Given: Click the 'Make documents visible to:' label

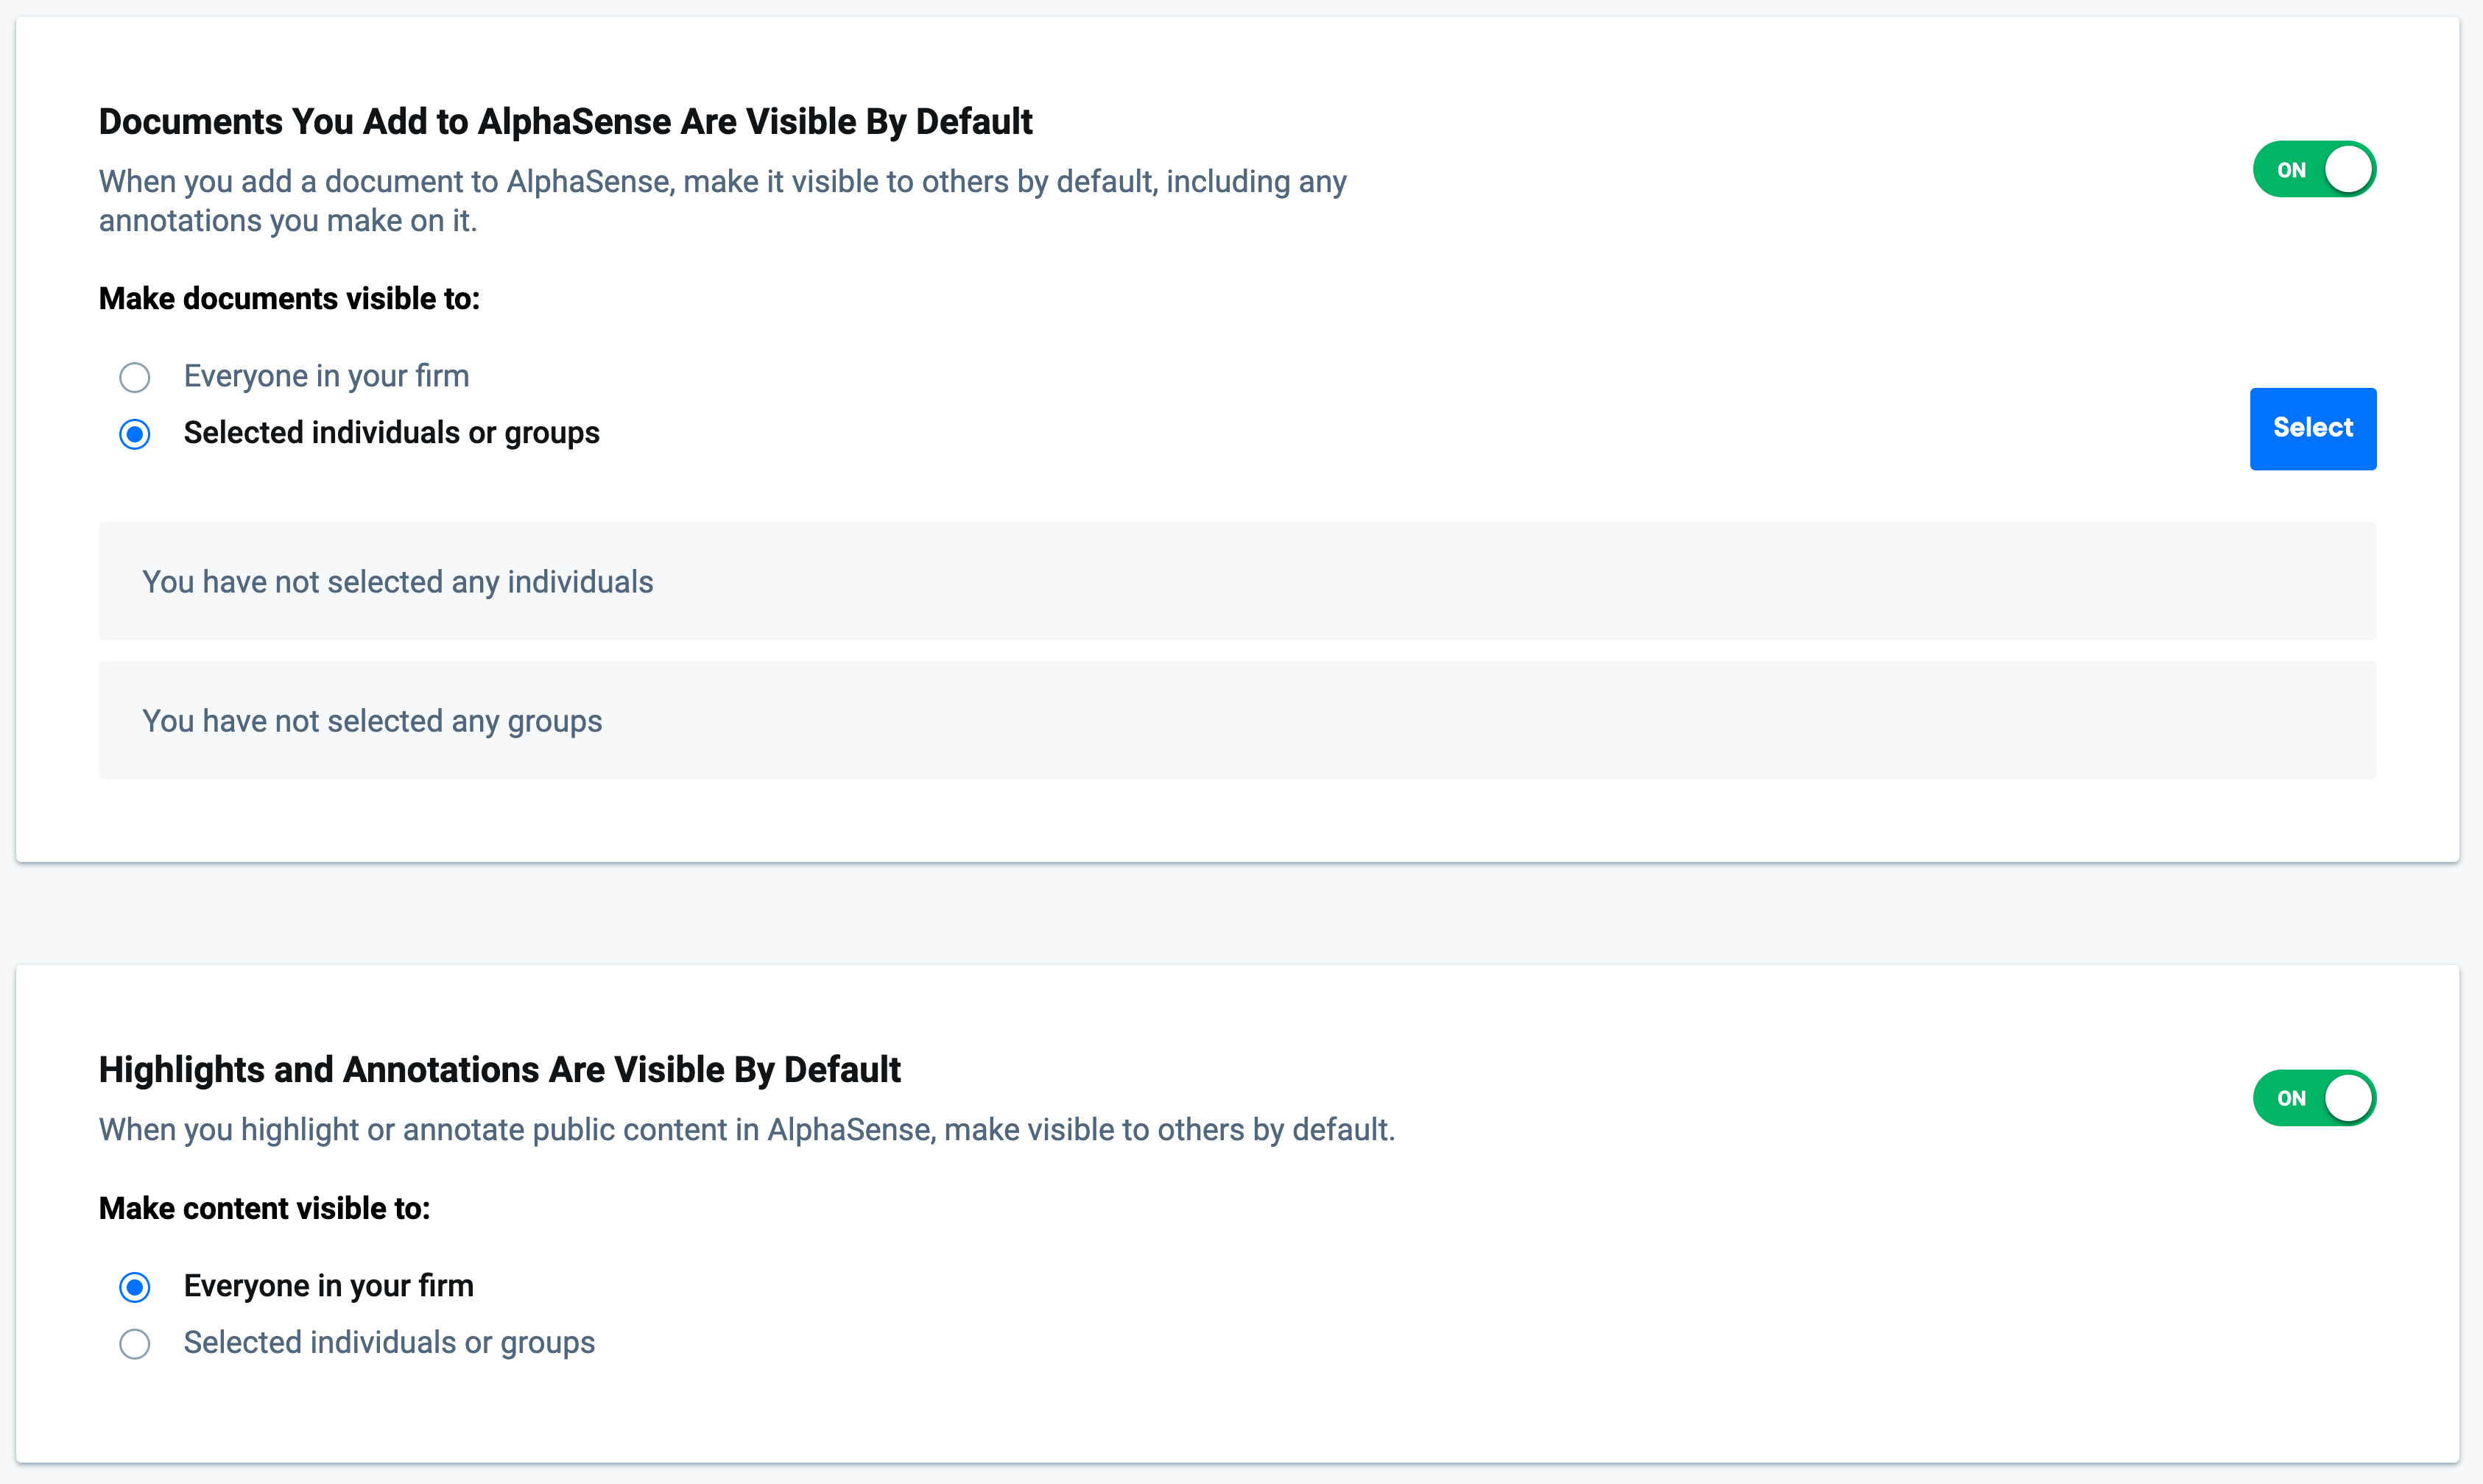Looking at the screenshot, I should (289, 298).
